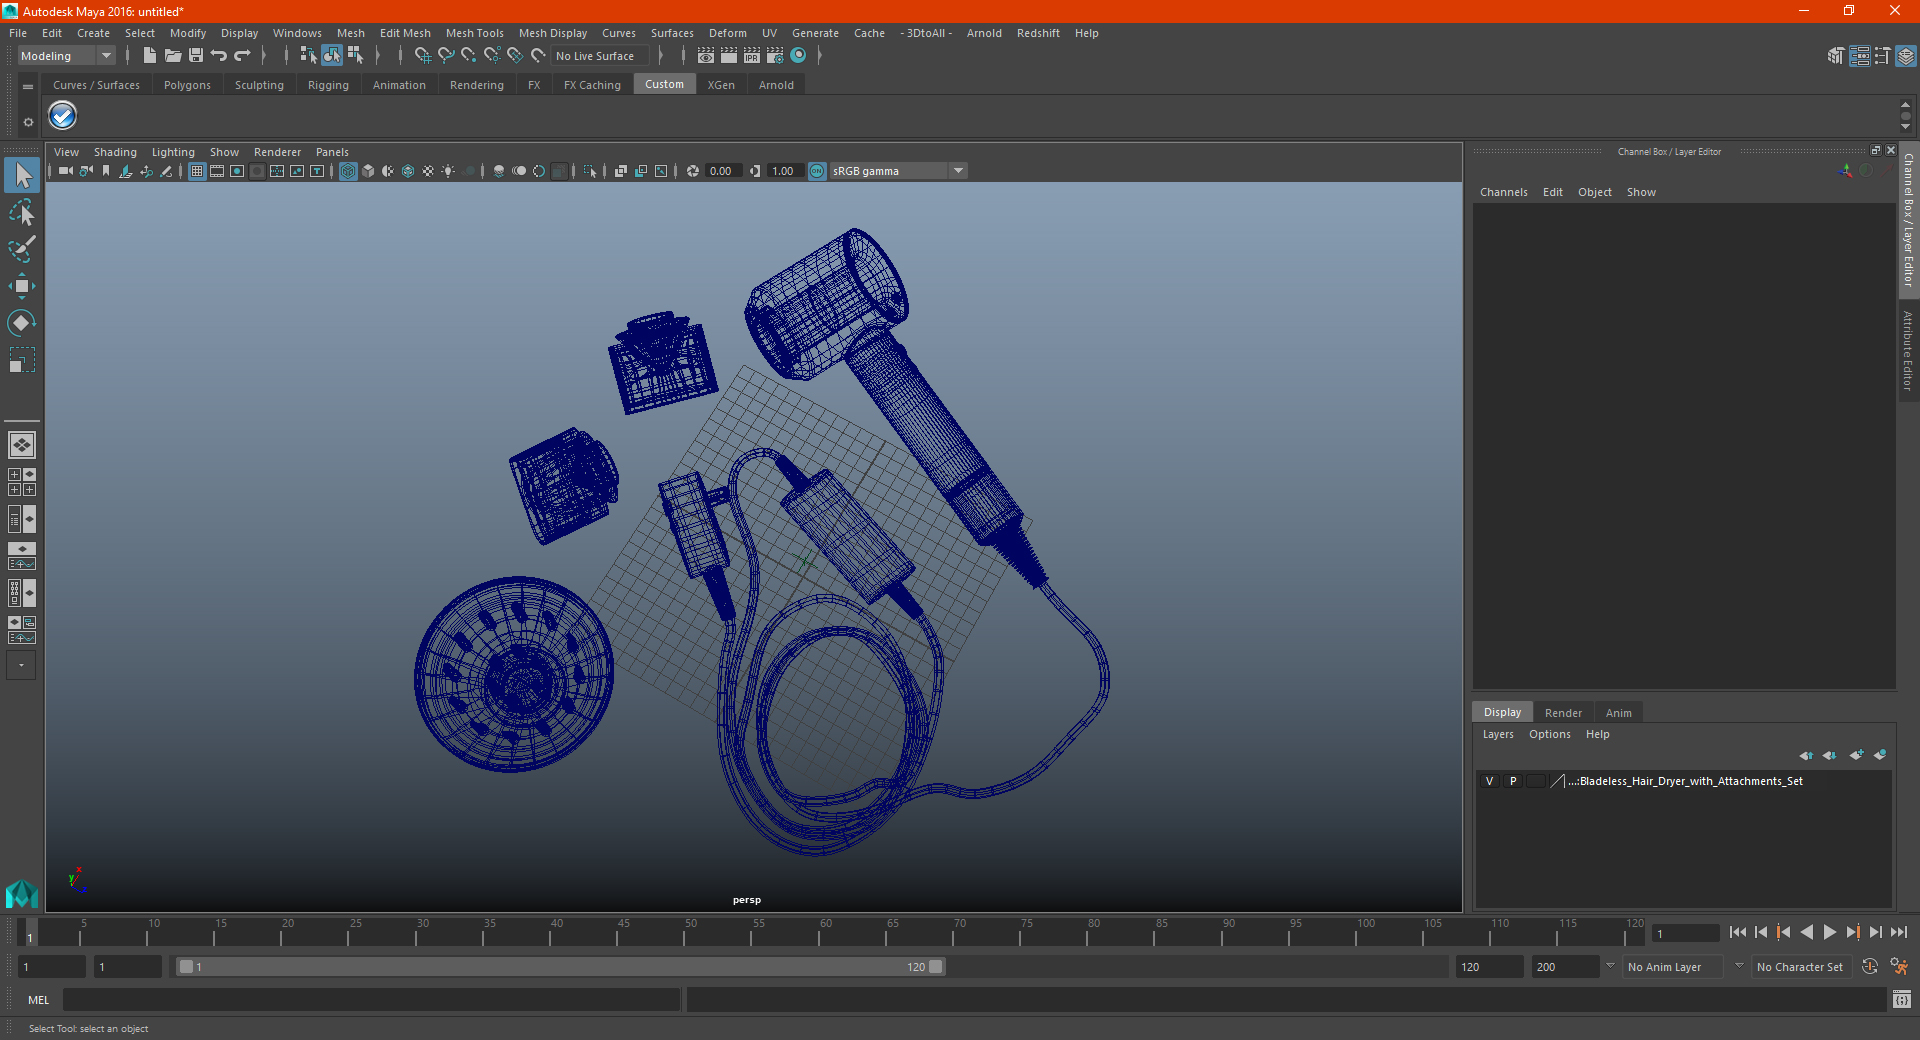Image resolution: width=1920 pixels, height=1040 pixels.
Task: Click the Redo arrow icon
Action: [x=243, y=56]
